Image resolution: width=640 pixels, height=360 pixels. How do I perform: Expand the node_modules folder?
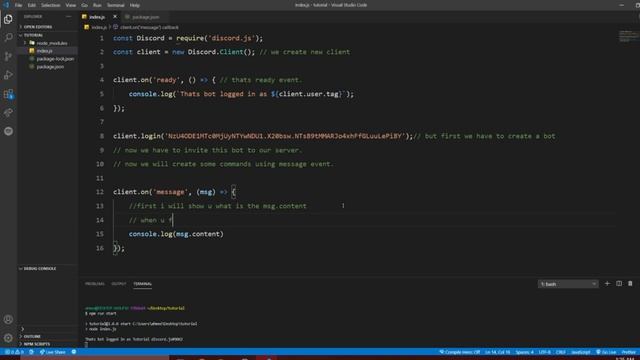(51, 43)
